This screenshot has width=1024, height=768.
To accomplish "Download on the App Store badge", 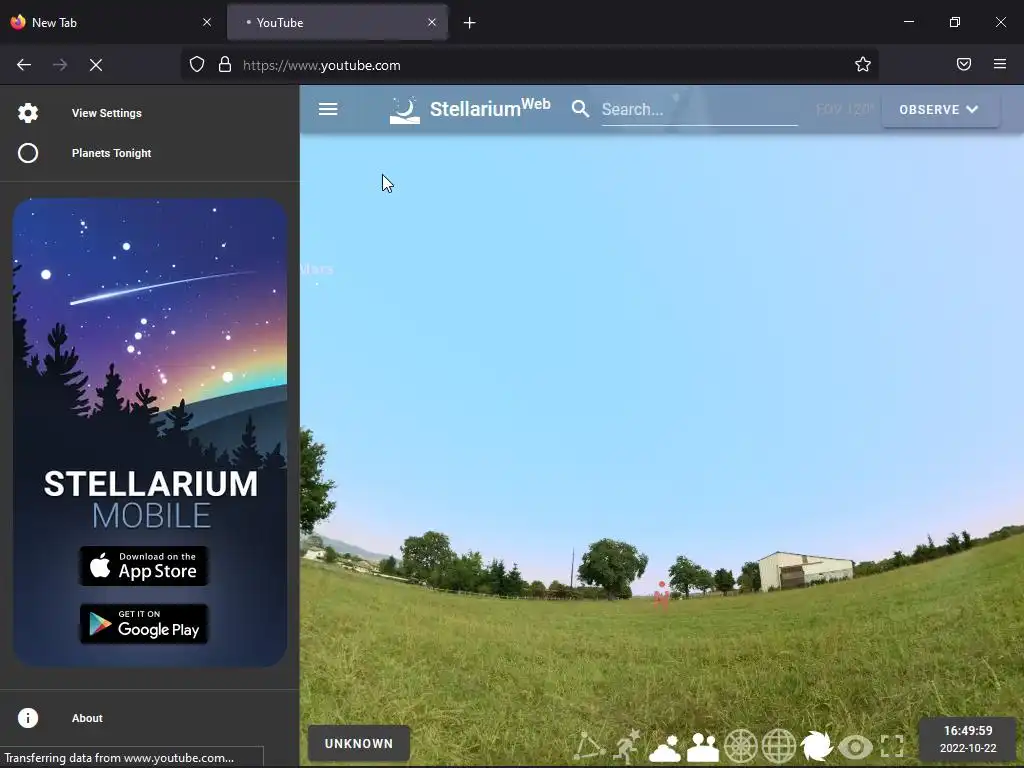I will [144, 566].
